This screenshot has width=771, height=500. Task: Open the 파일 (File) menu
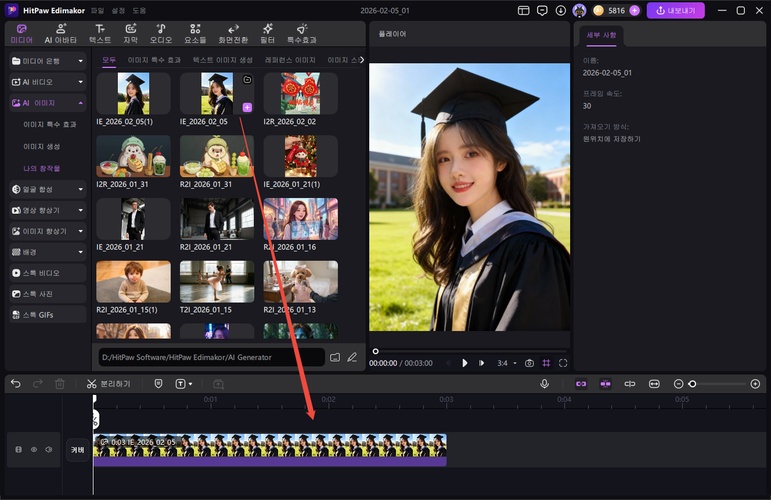tap(97, 10)
